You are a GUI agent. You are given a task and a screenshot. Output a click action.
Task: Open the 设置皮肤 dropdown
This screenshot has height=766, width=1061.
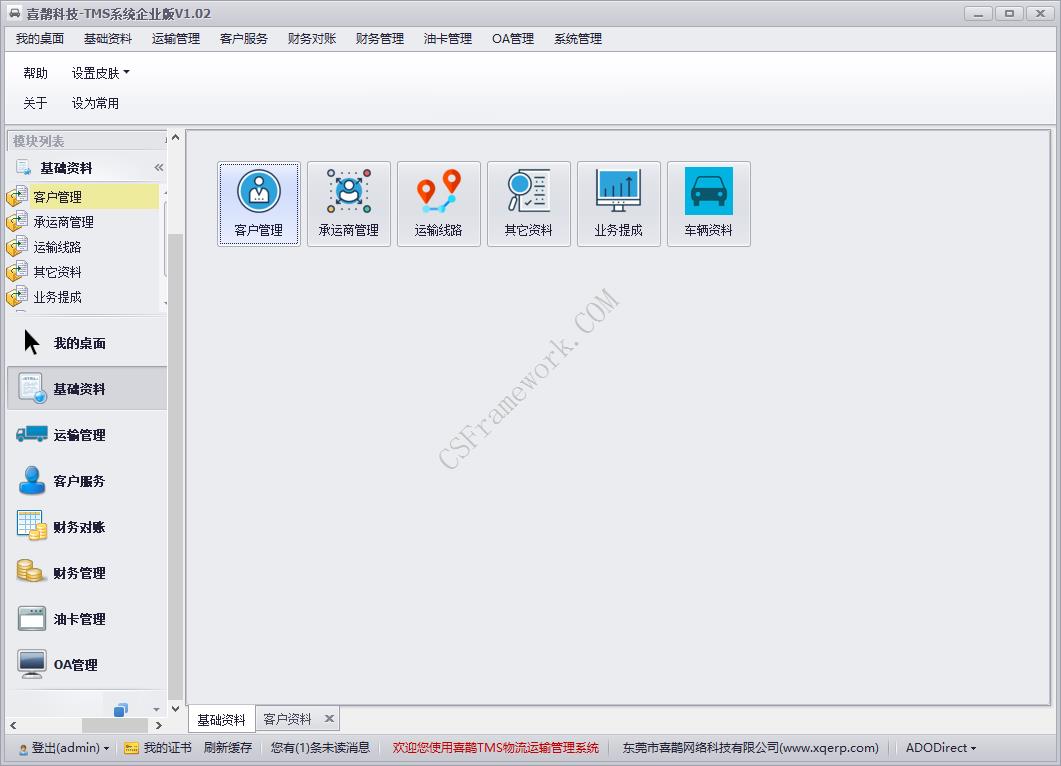click(98, 72)
